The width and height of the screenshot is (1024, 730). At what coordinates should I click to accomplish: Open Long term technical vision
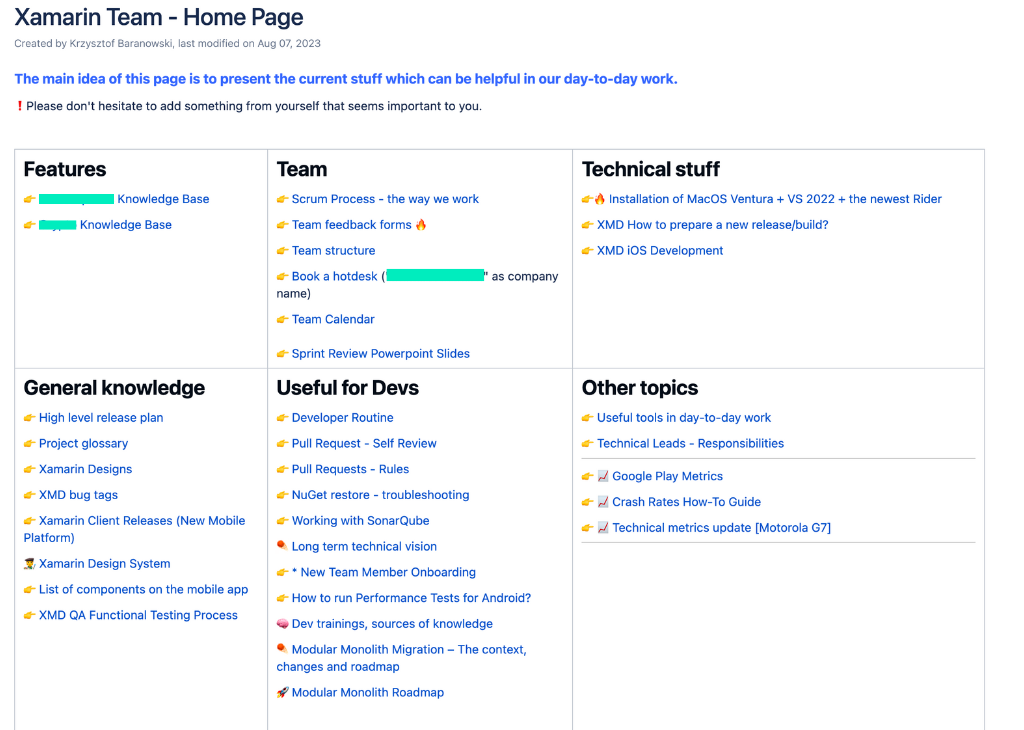click(364, 547)
